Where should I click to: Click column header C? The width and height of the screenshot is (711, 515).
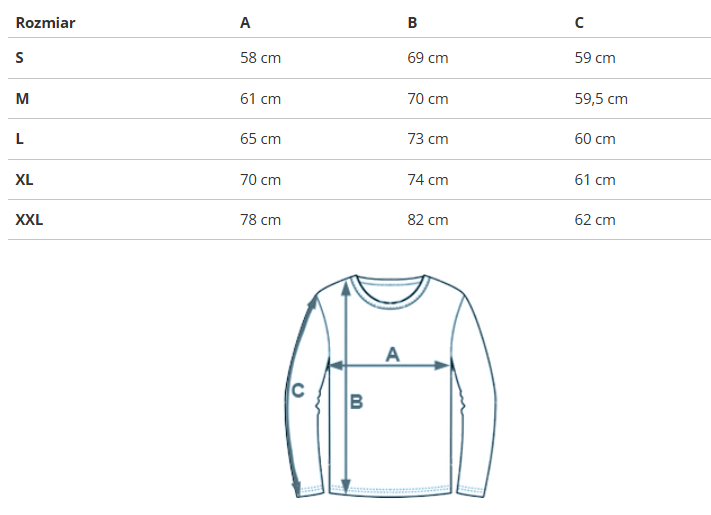pos(579,22)
